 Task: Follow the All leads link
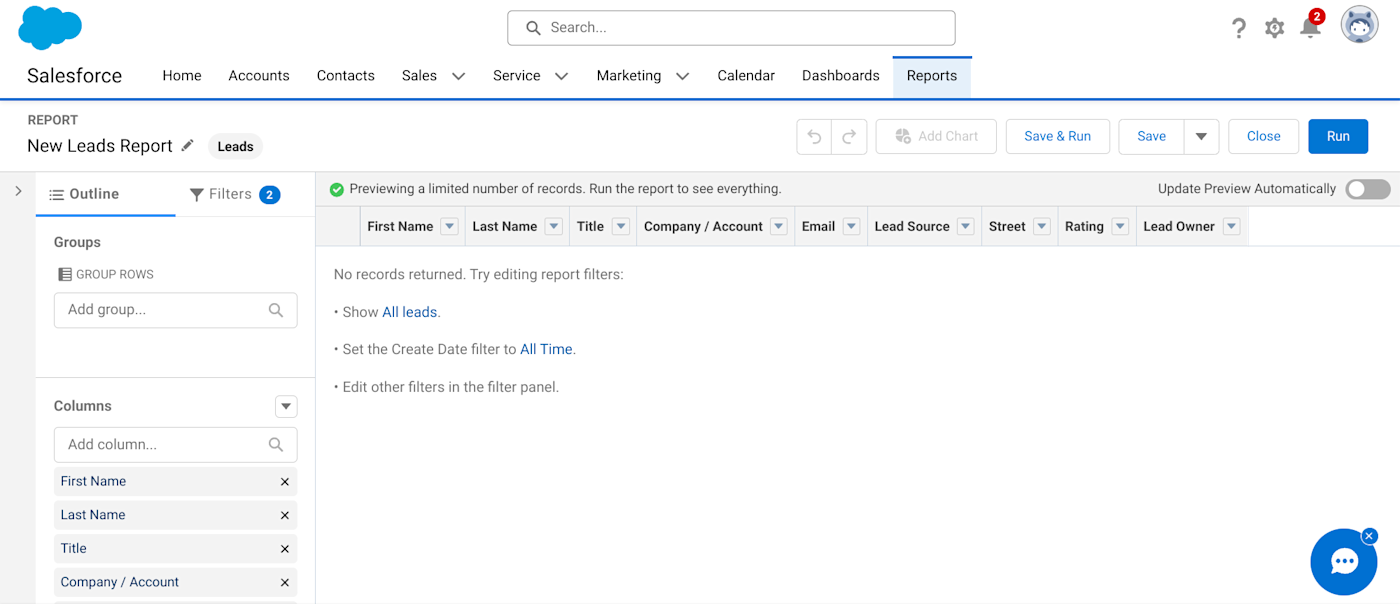[410, 312]
